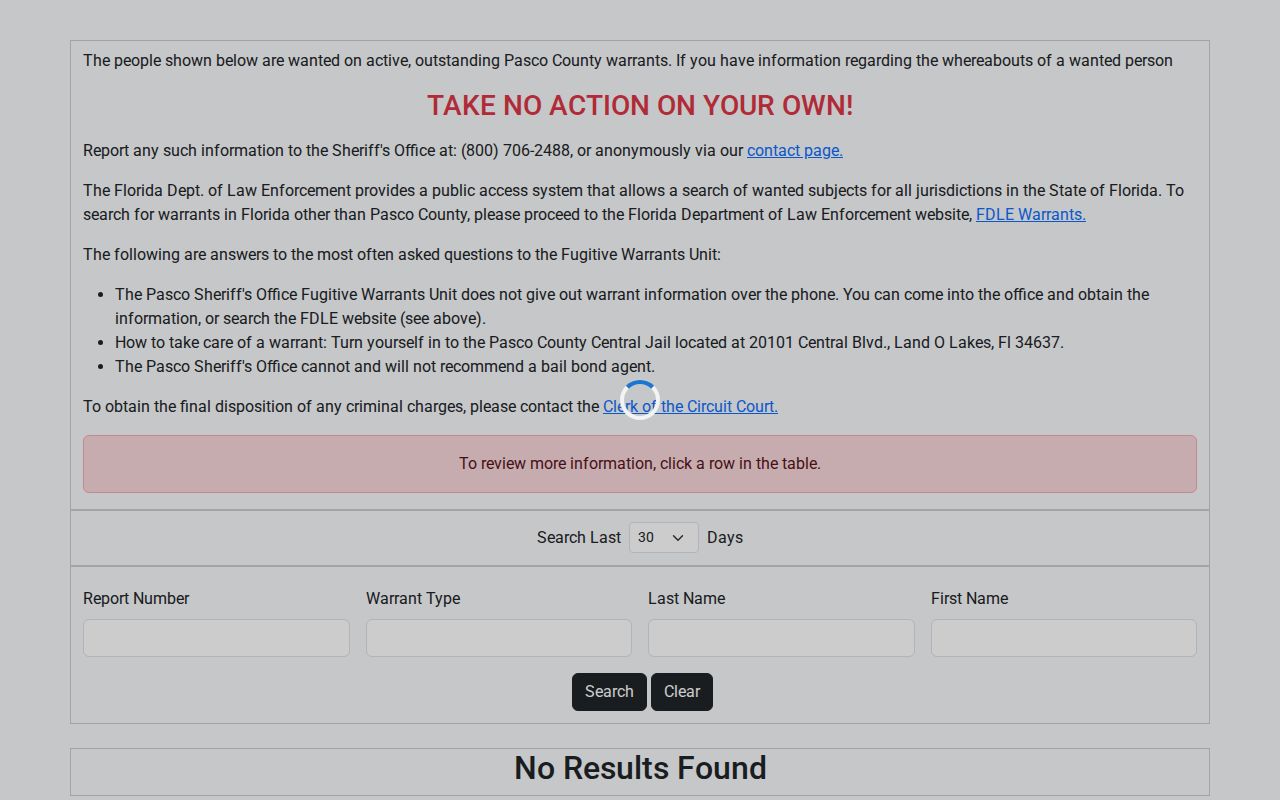Reset the form with Clear button

coord(682,692)
